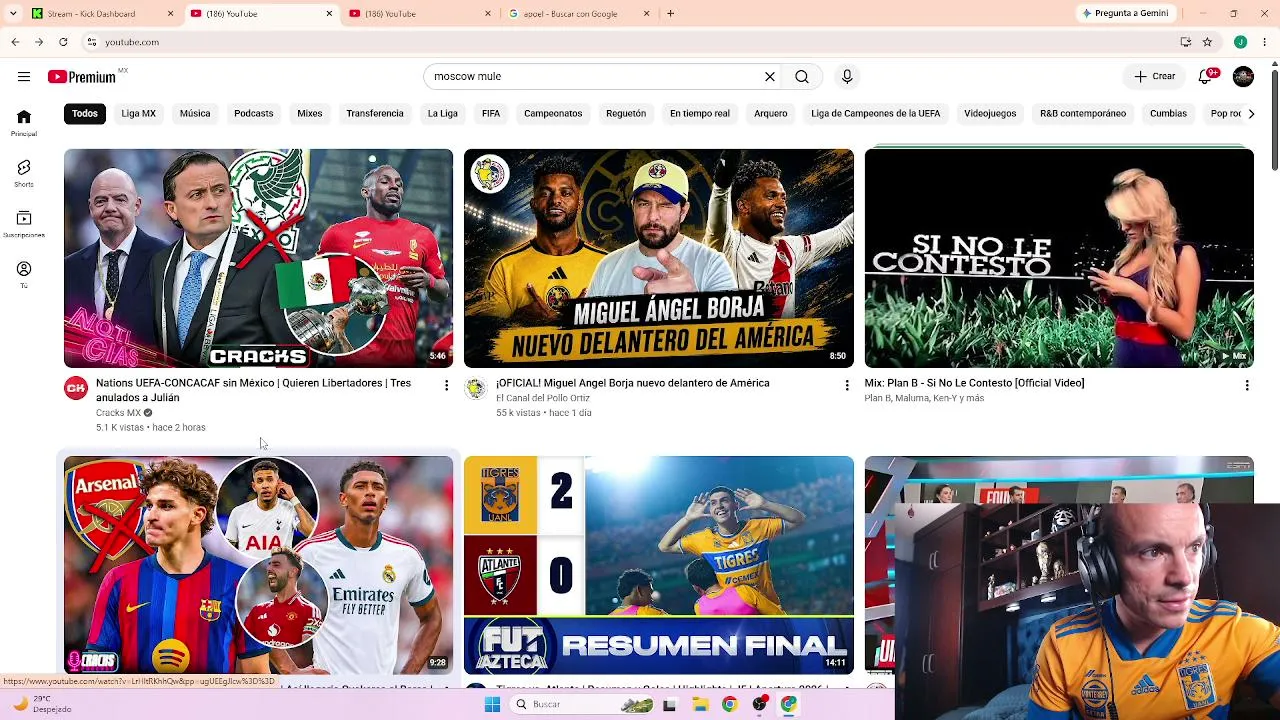1280x720 pixels.
Task: Play the Arsenal transfer news video thumbnail
Action: tap(258, 565)
